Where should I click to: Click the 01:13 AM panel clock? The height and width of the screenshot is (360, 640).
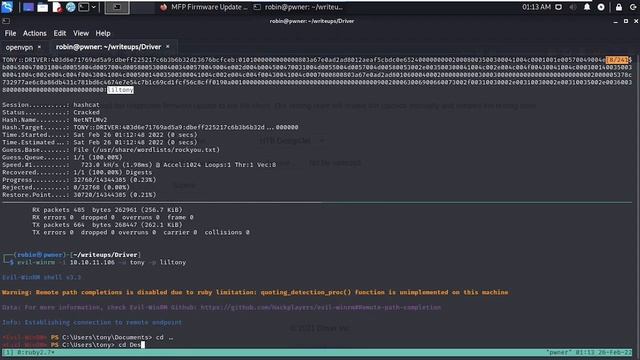[536, 7]
